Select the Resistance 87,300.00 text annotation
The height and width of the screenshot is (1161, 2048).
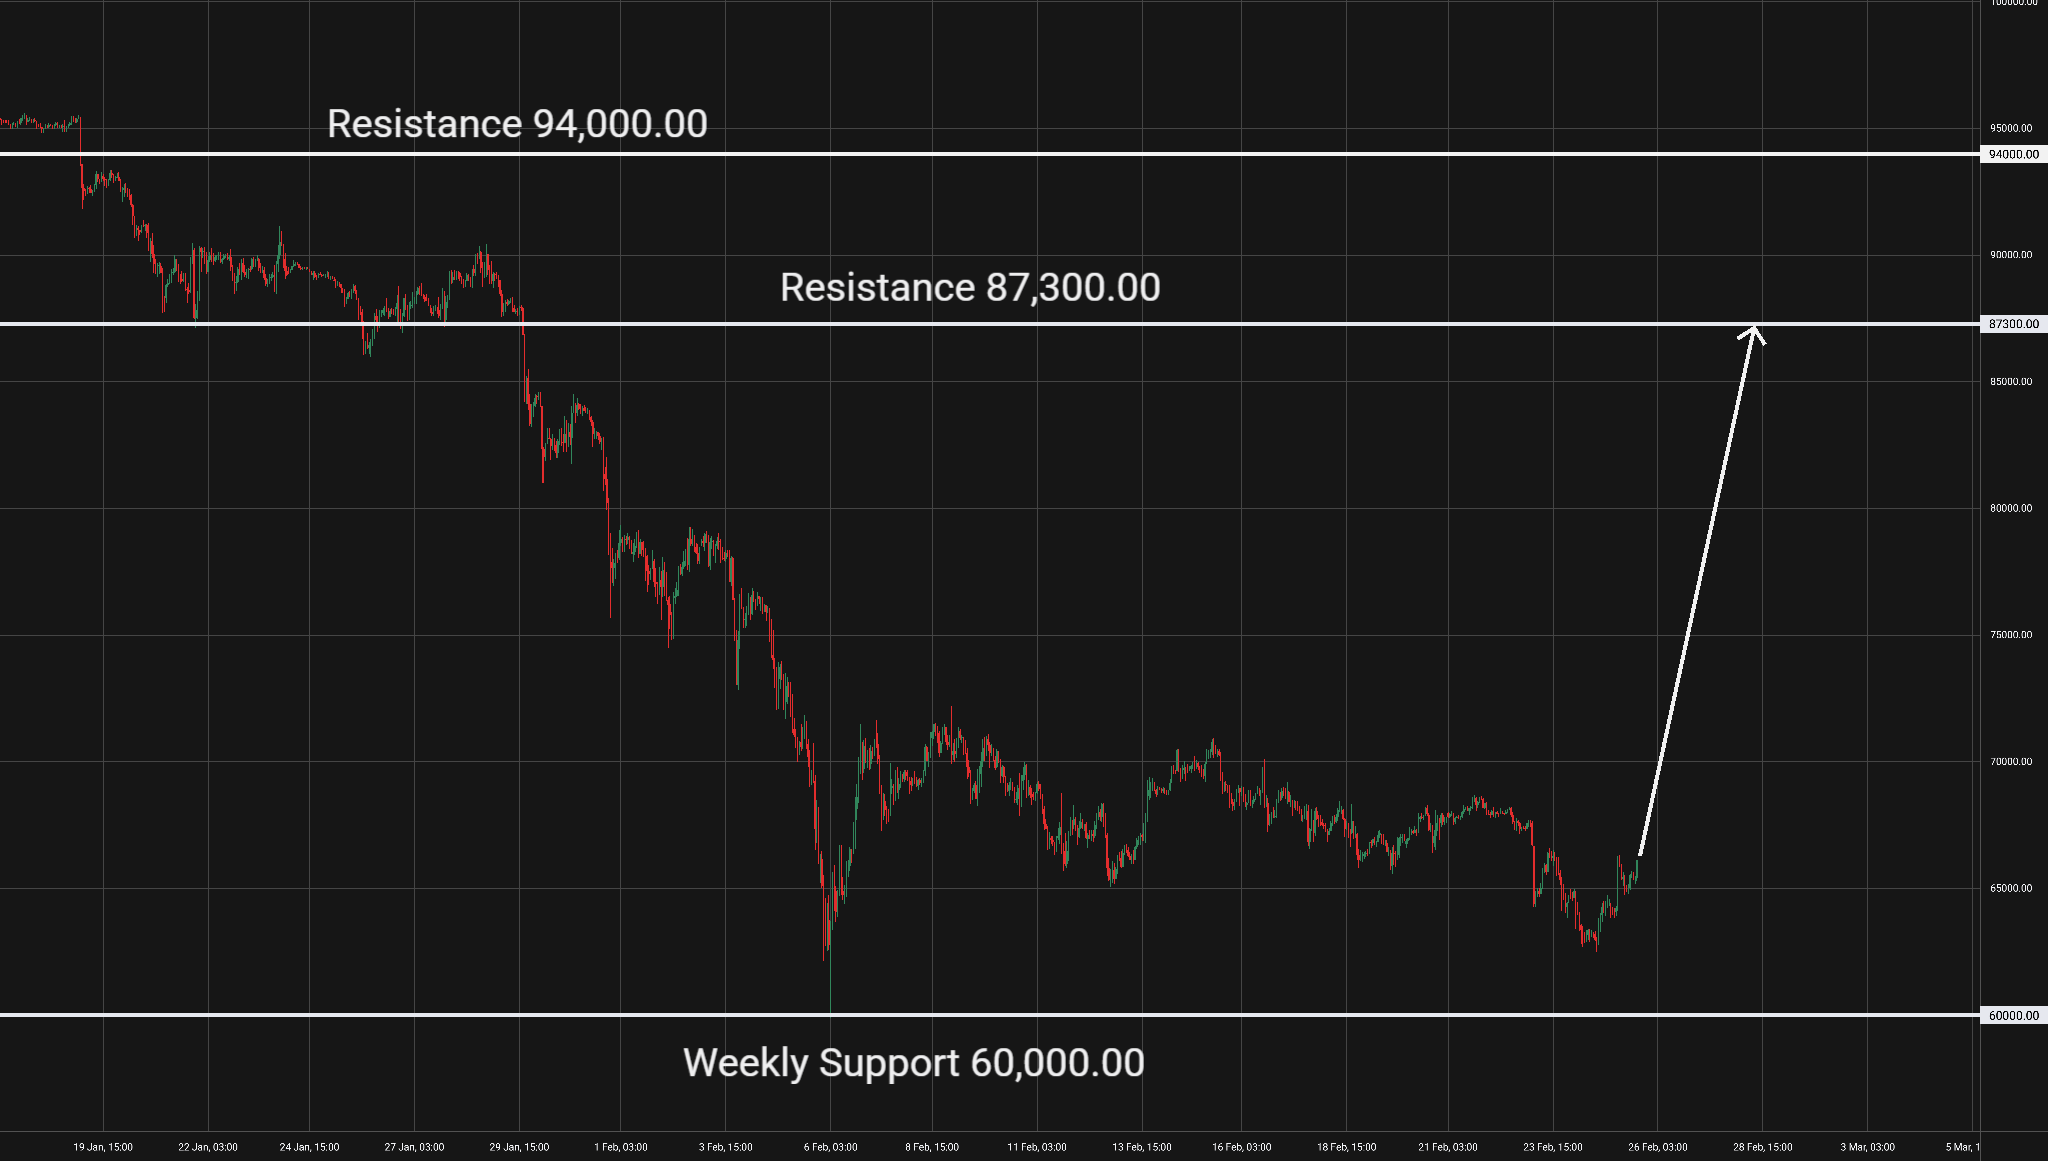pos(969,288)
